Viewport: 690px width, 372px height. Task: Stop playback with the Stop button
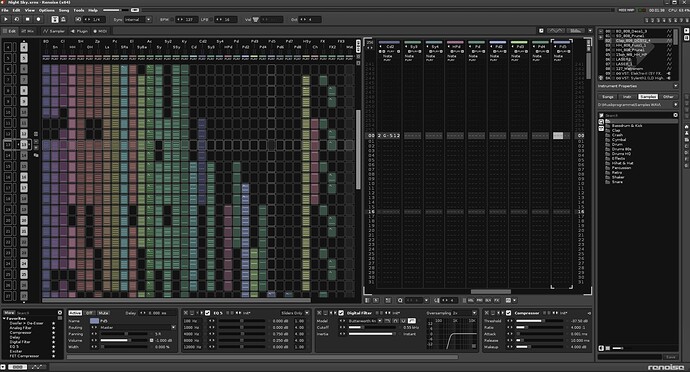27,19
